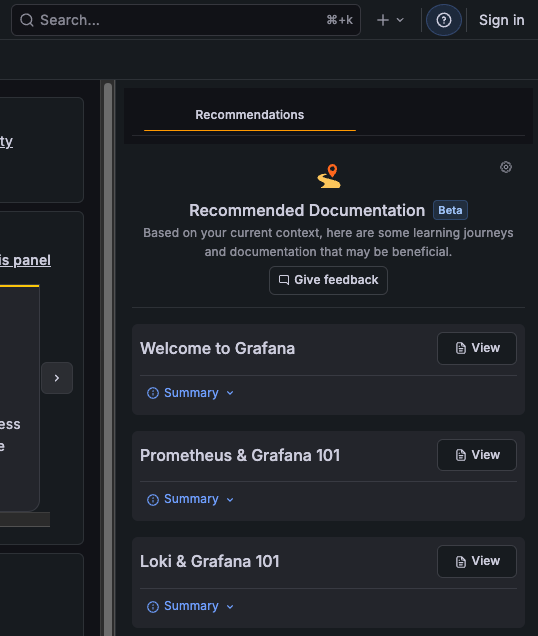The image size is (538, 636).
Task: Click the Sign in link
Action: click(x=501, y=20)
